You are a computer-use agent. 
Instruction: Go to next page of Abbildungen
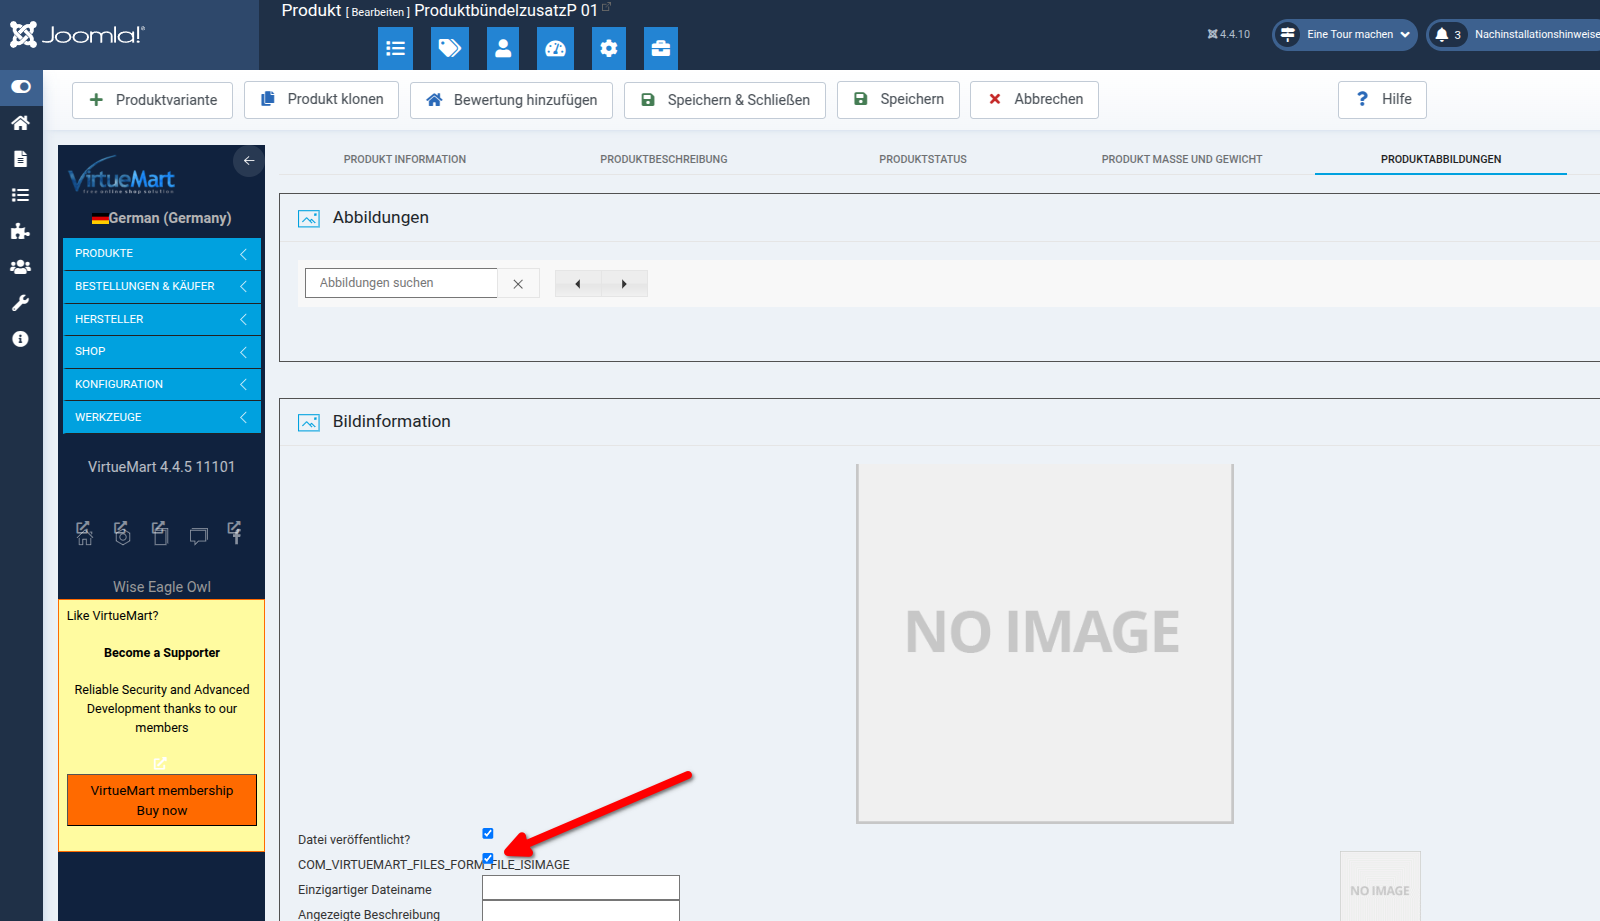click(624, 284)
